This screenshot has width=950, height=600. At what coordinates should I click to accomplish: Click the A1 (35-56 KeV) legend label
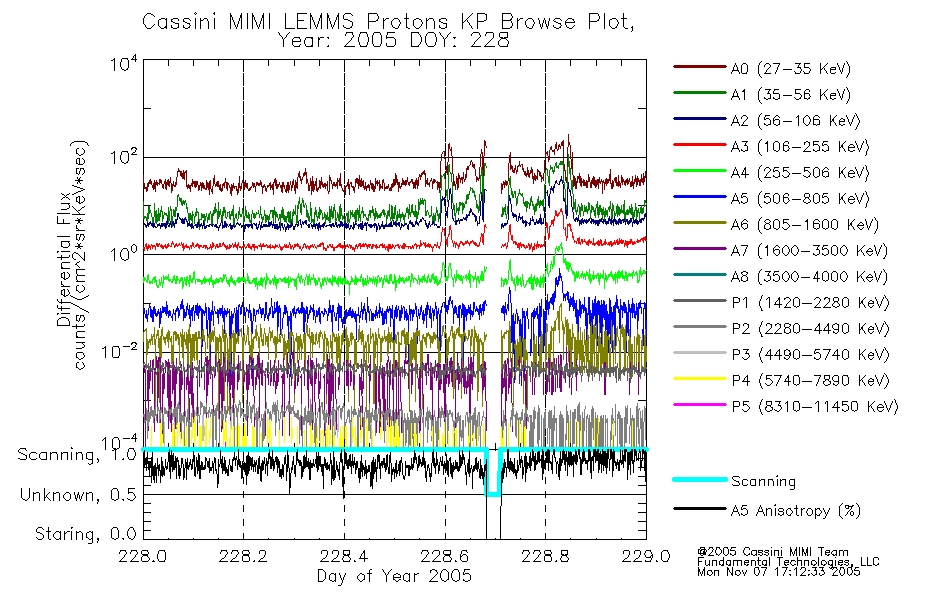click(791, 95)
